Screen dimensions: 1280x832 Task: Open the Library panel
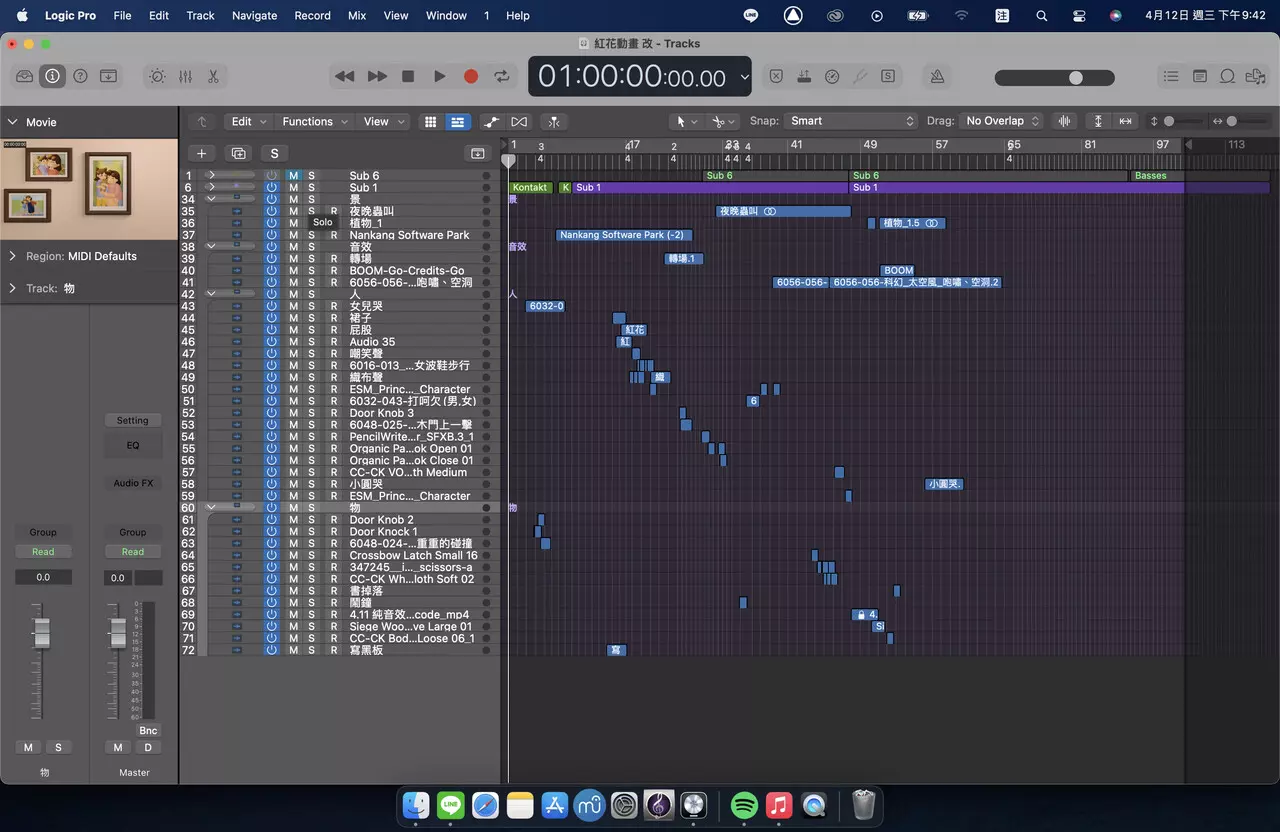point(25,77)
